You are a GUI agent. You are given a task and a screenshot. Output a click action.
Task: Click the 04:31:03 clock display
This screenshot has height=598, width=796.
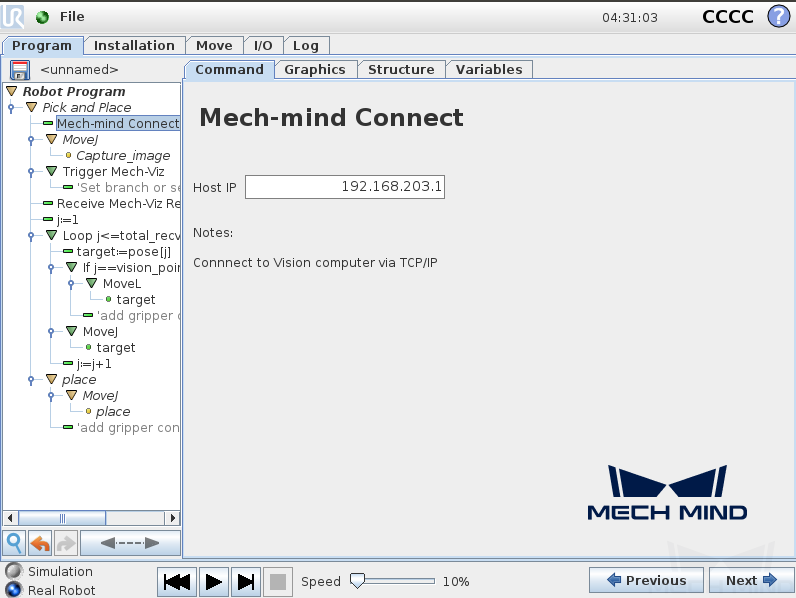tap(629, 18)
